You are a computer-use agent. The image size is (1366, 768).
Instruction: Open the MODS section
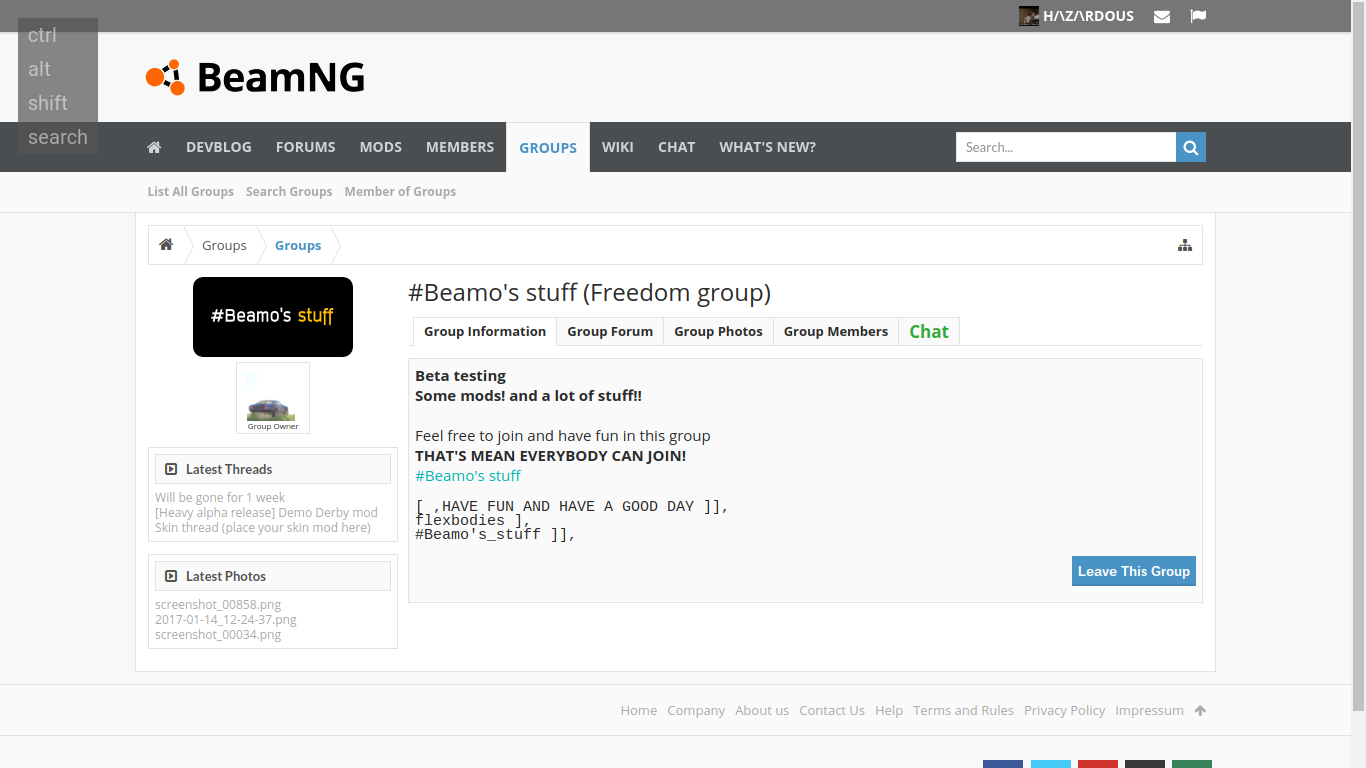tap(381, 147)
